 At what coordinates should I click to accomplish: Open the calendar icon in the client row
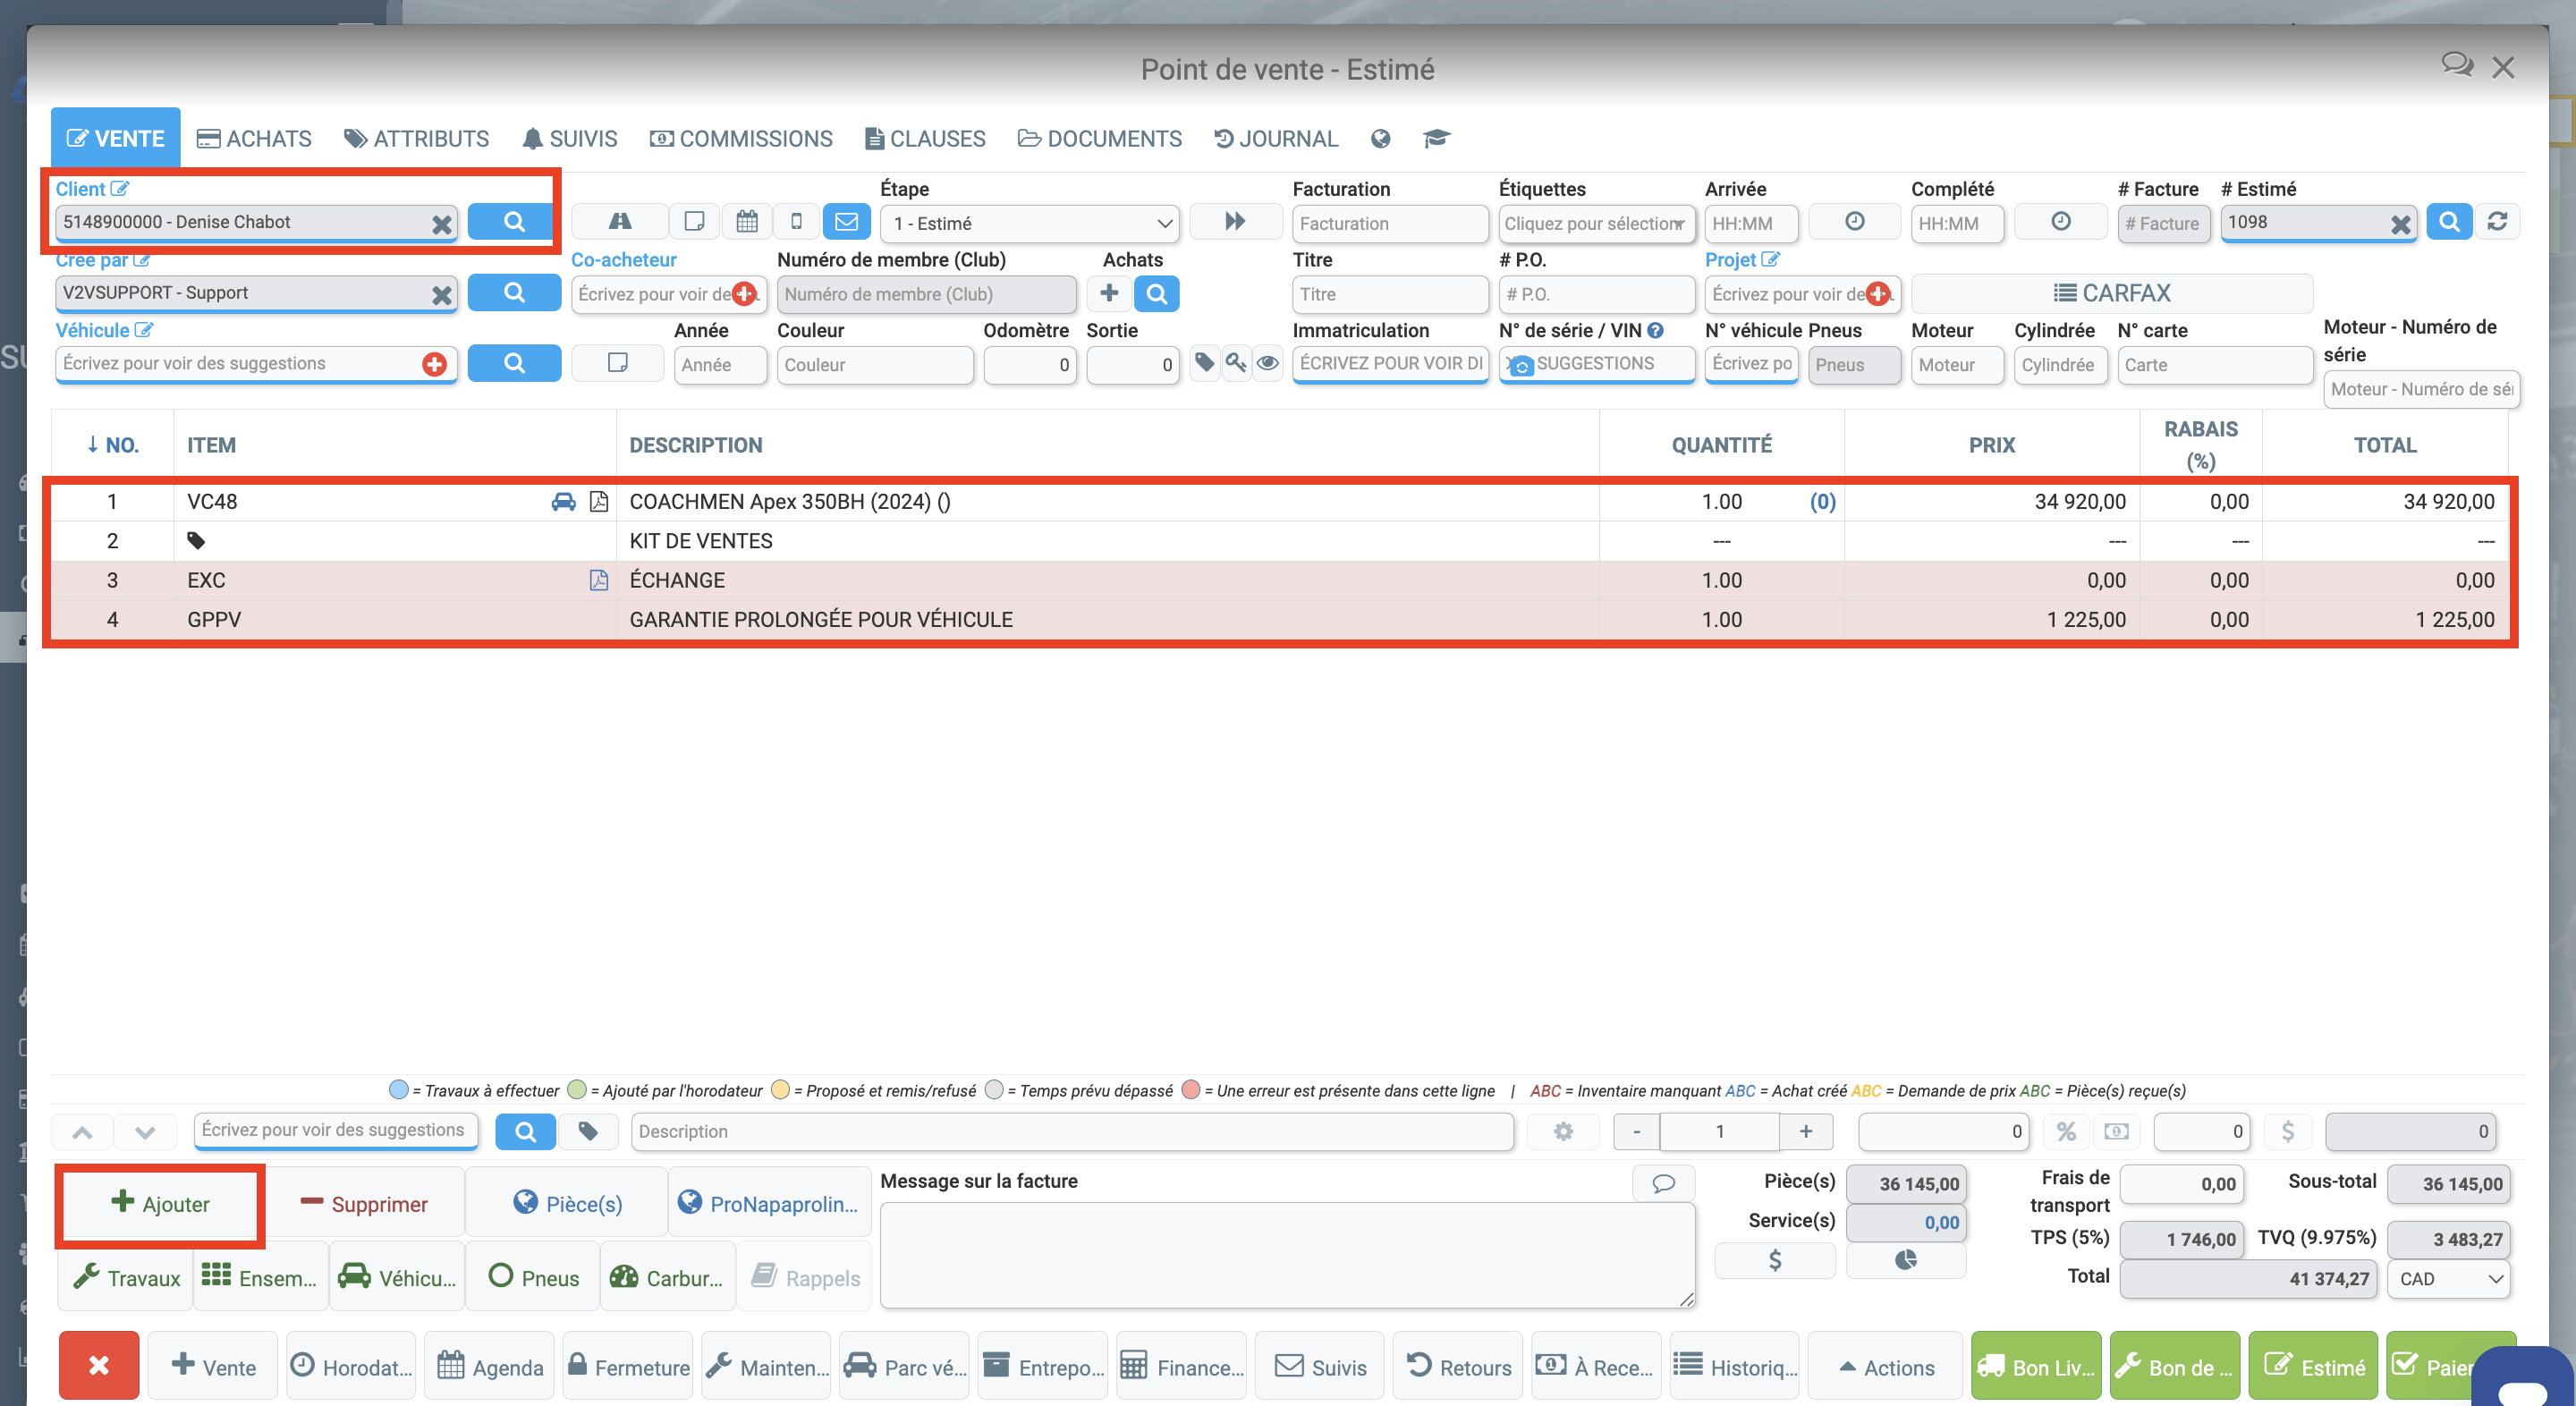click(746, 222)
